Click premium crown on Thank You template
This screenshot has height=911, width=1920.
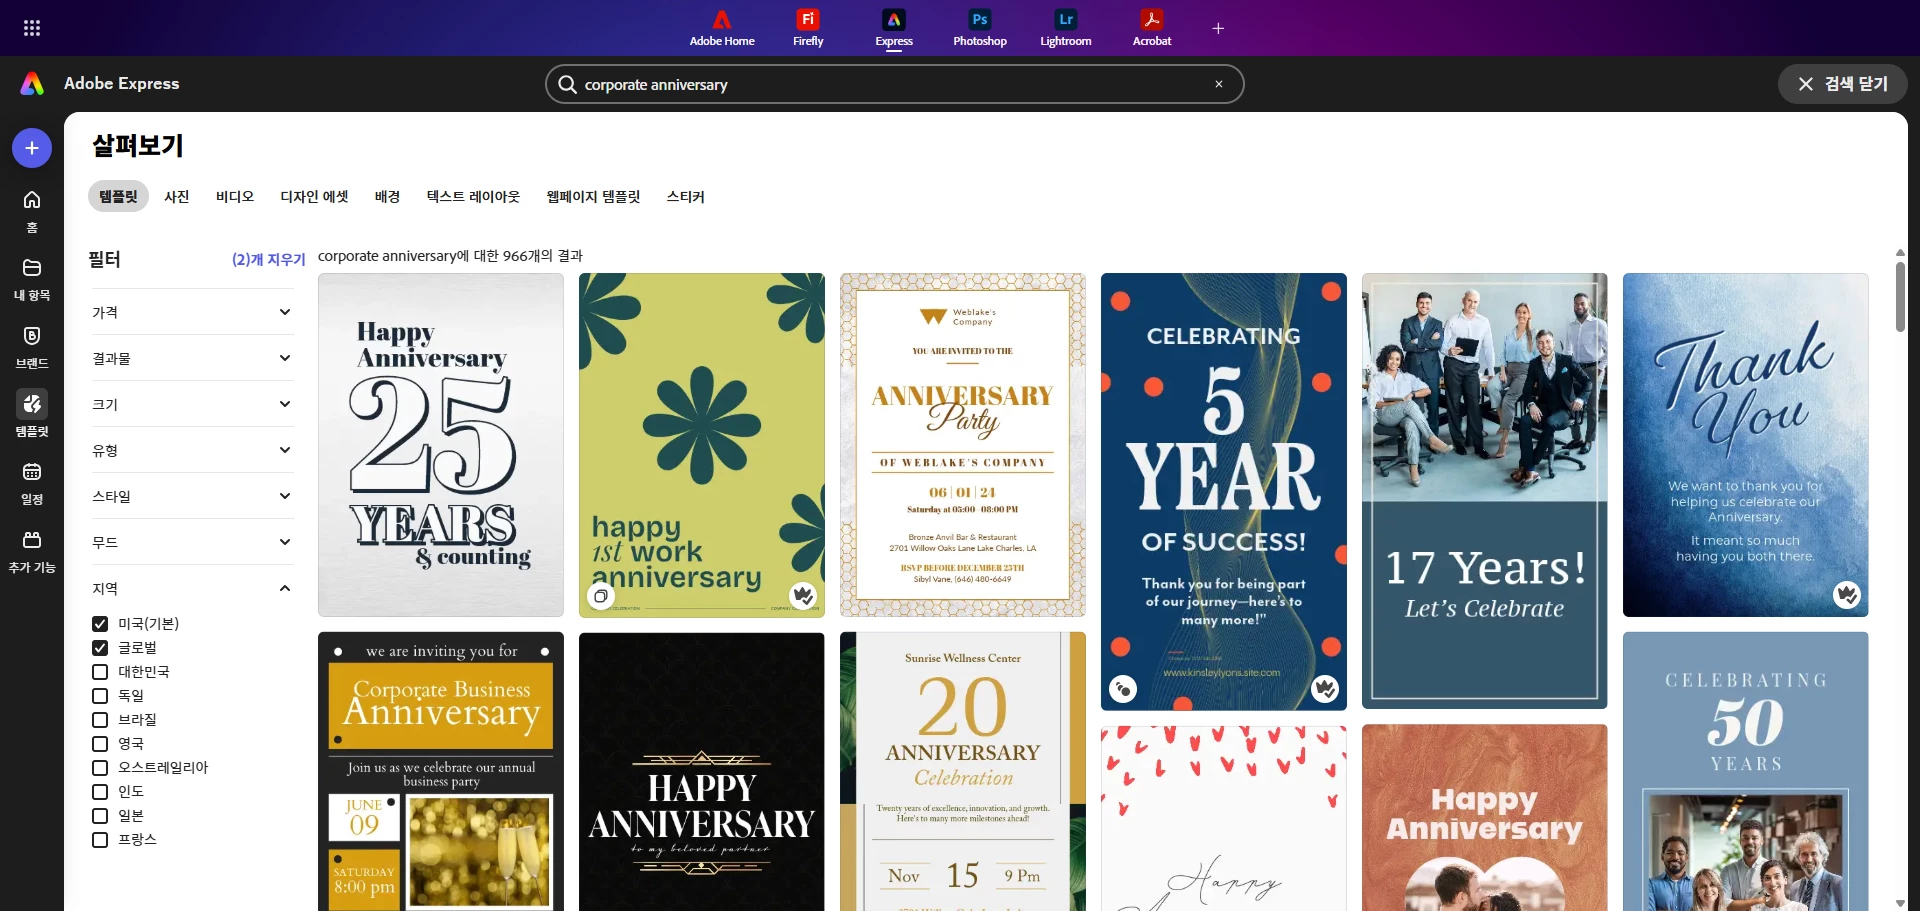tap(1847, 595)
